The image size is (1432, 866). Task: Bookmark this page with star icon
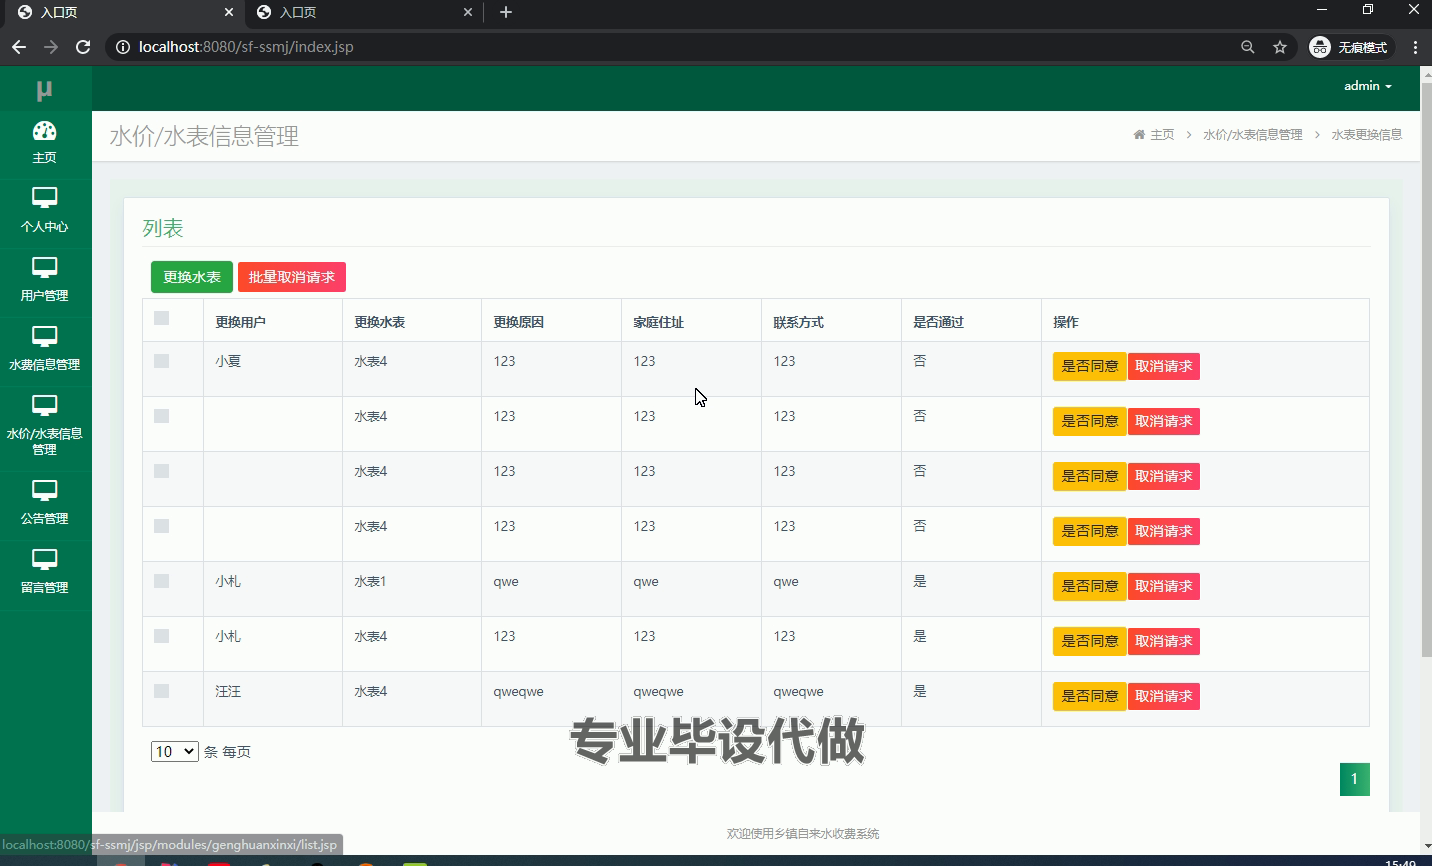click(1279, 47)
